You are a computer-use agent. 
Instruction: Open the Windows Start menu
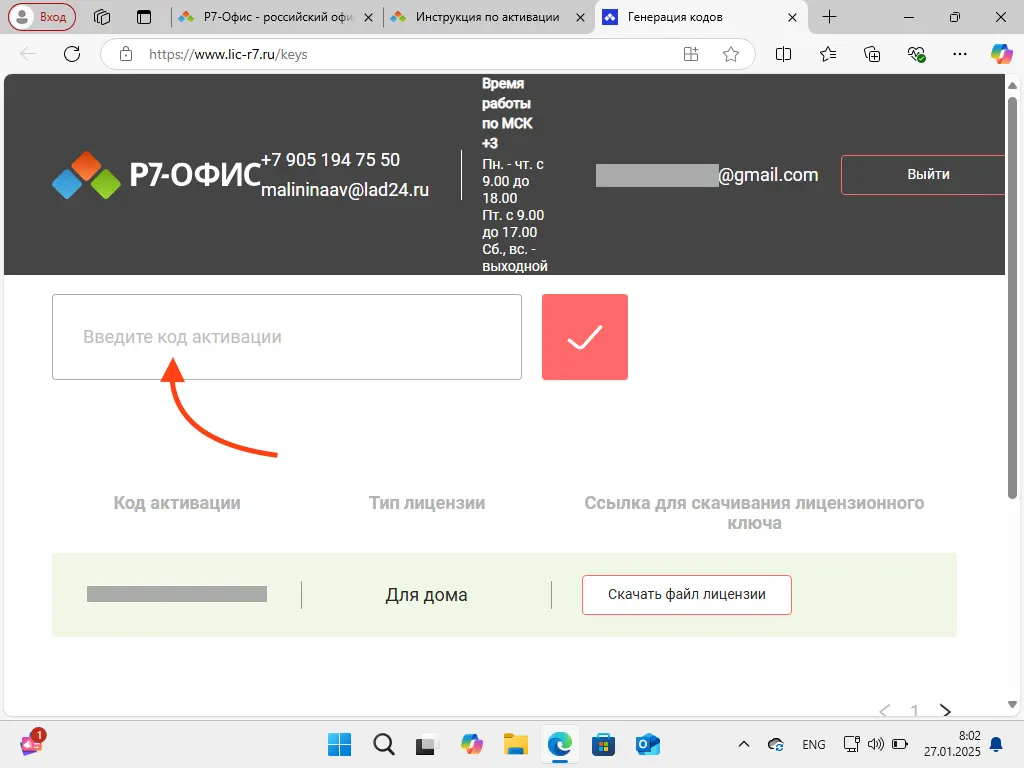339,744
